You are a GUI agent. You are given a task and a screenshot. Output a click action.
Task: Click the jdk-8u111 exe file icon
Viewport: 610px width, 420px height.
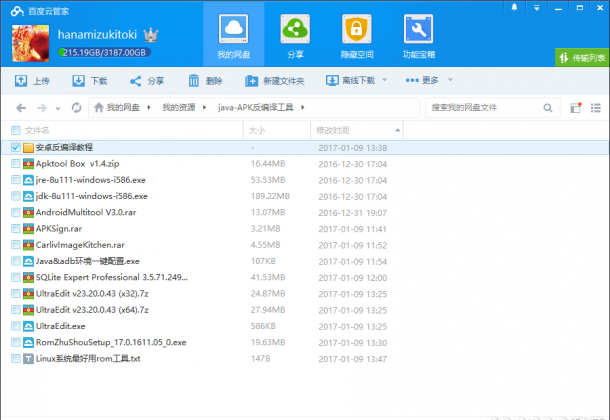point(28,196)
